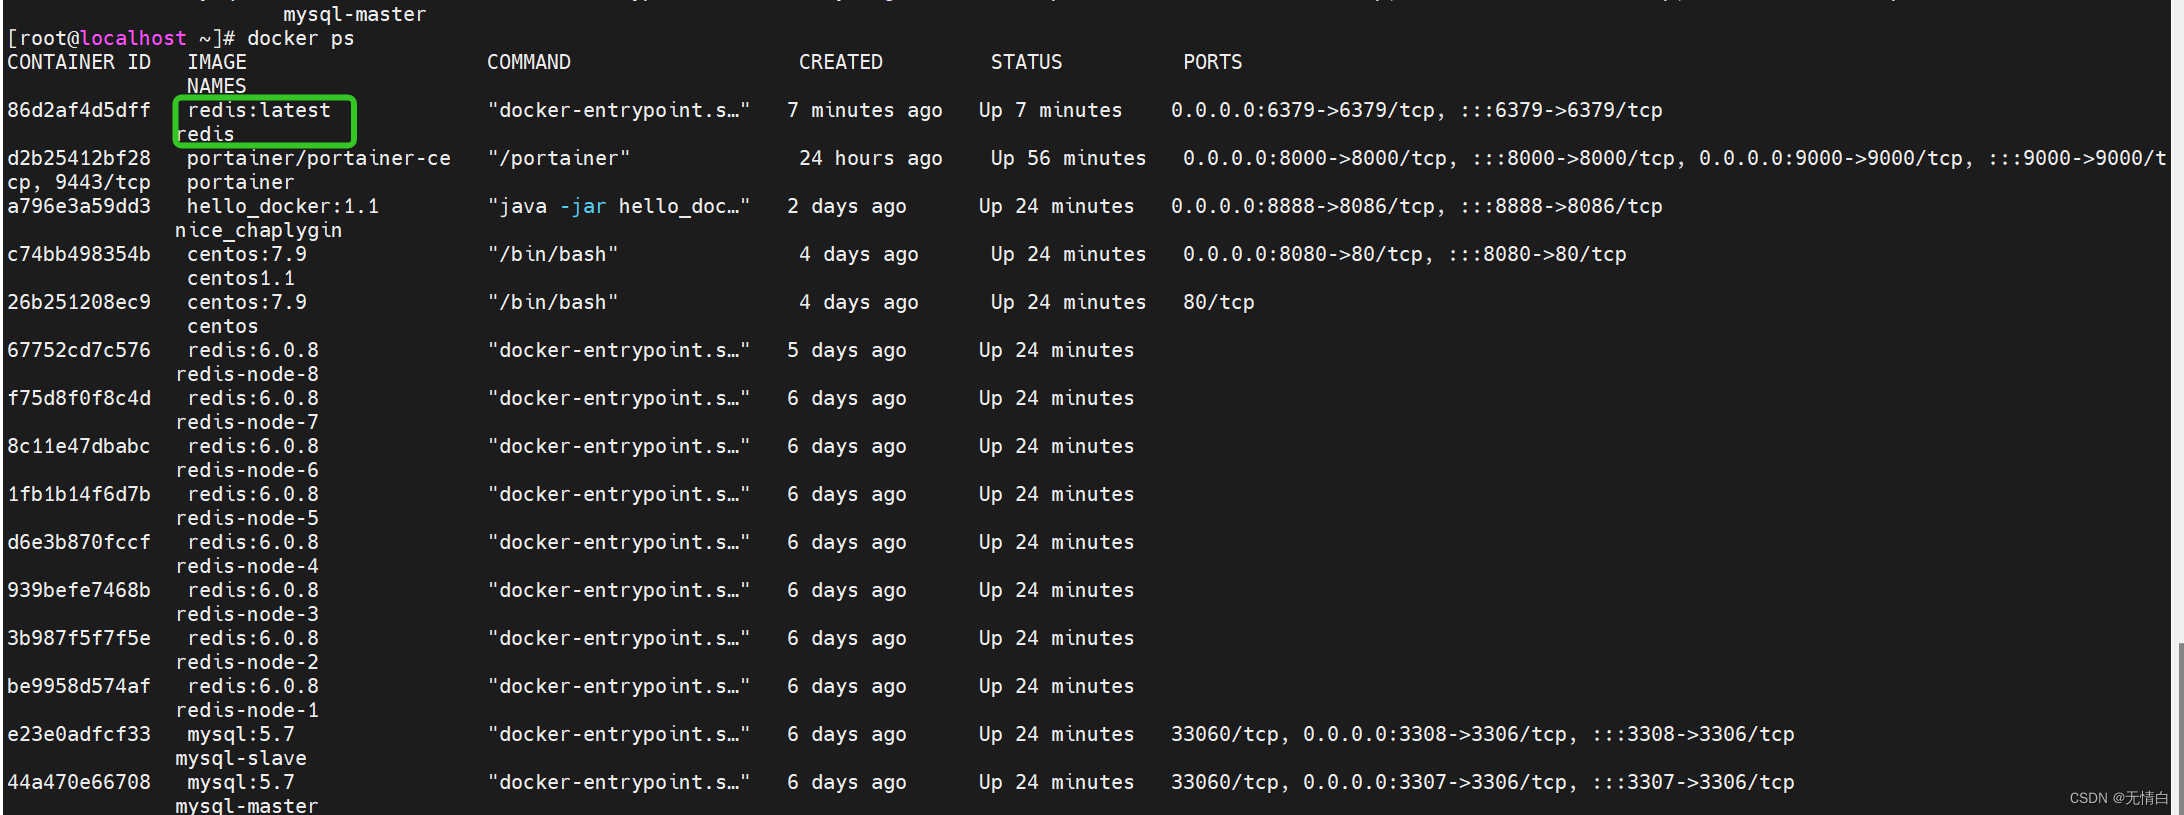The height and width of the screenshot is (815, 2184).
Task: Select container ID a796e3a59dd3
Action: [79, 206]
